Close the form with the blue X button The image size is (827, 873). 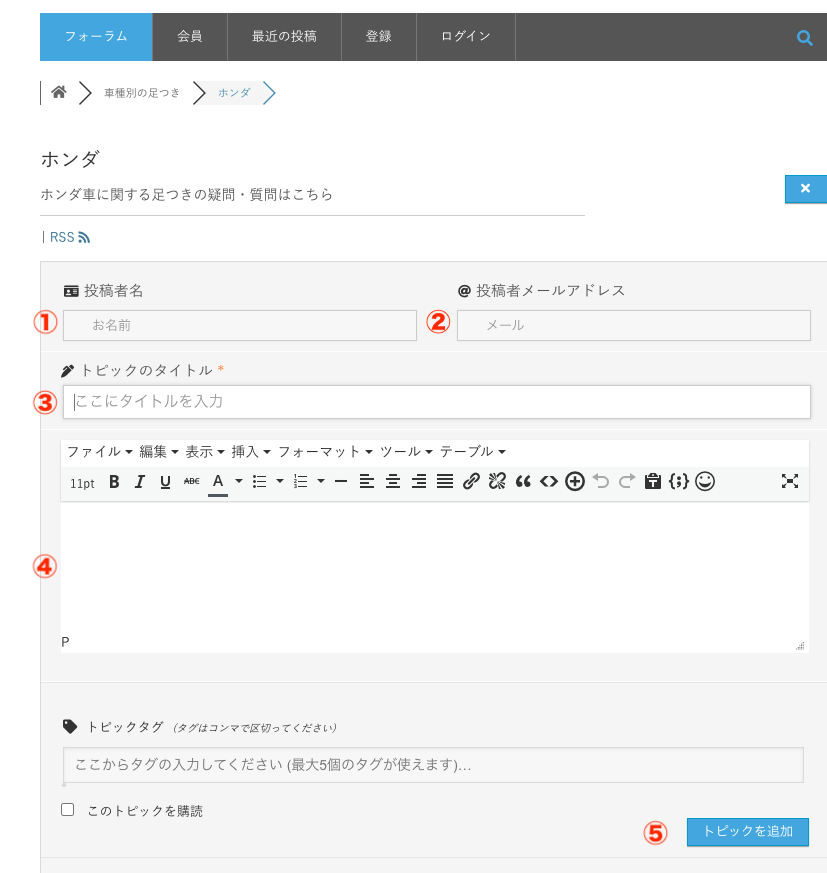pos(805,188)
